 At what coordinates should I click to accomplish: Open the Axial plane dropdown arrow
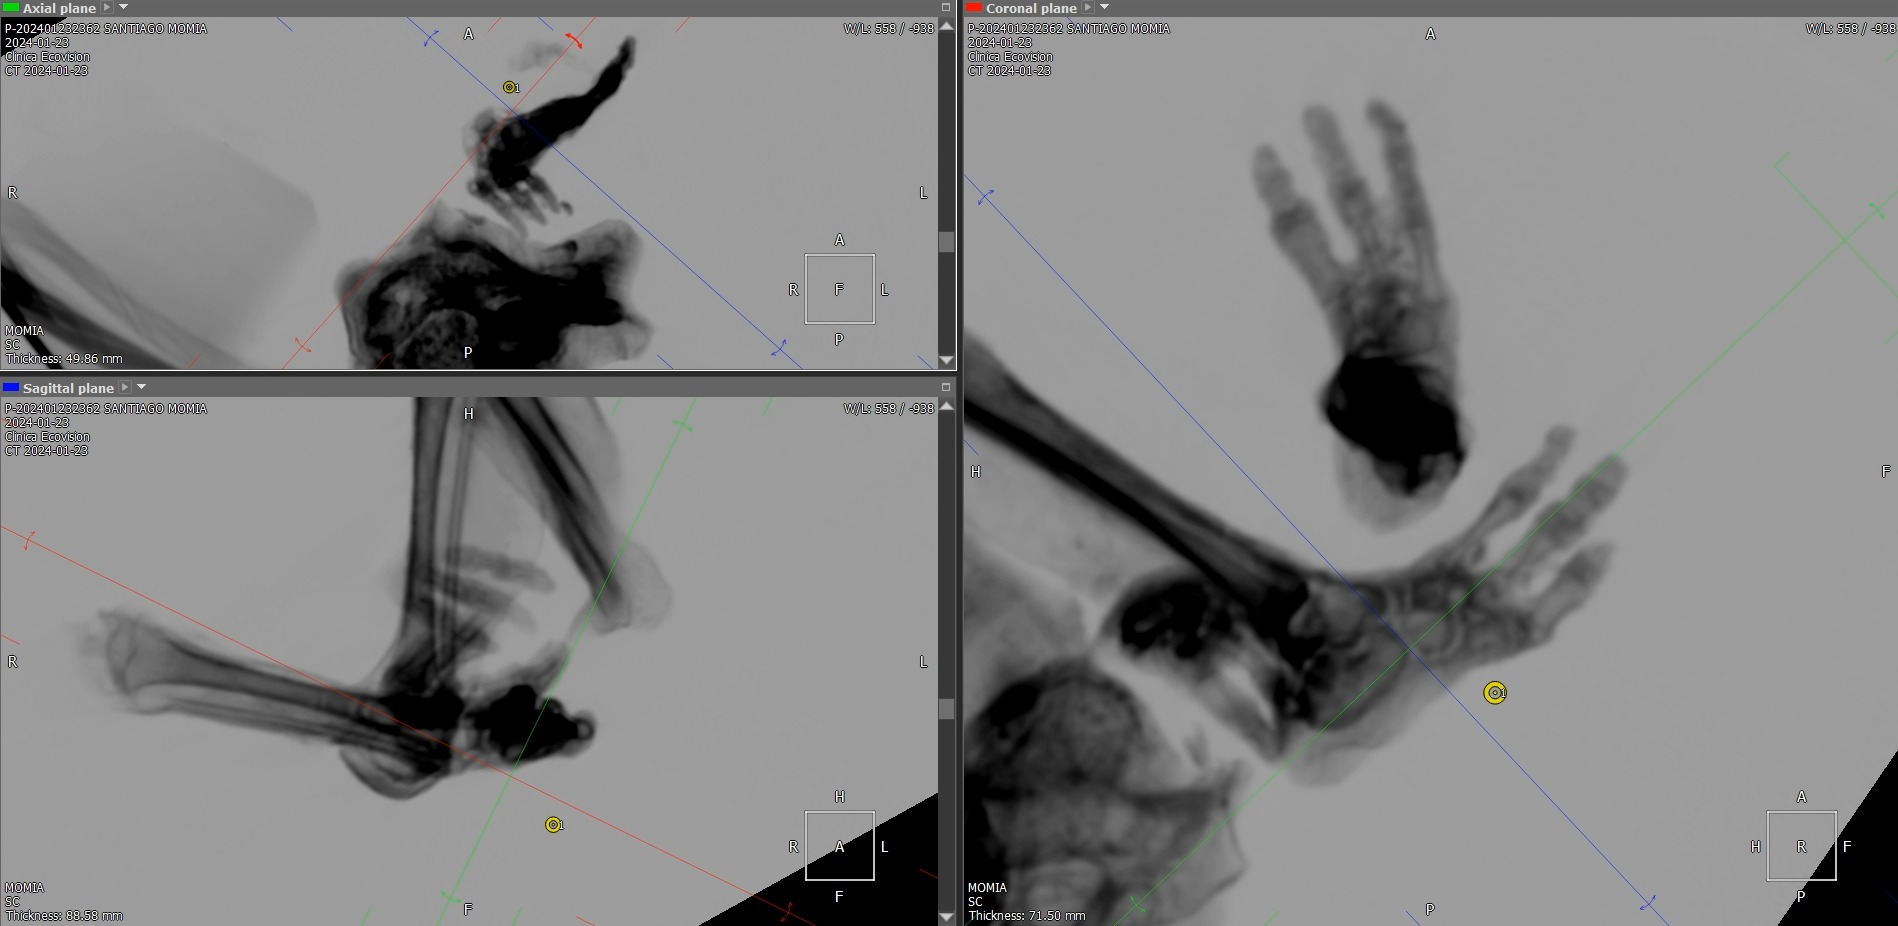(x=124, y=7)
